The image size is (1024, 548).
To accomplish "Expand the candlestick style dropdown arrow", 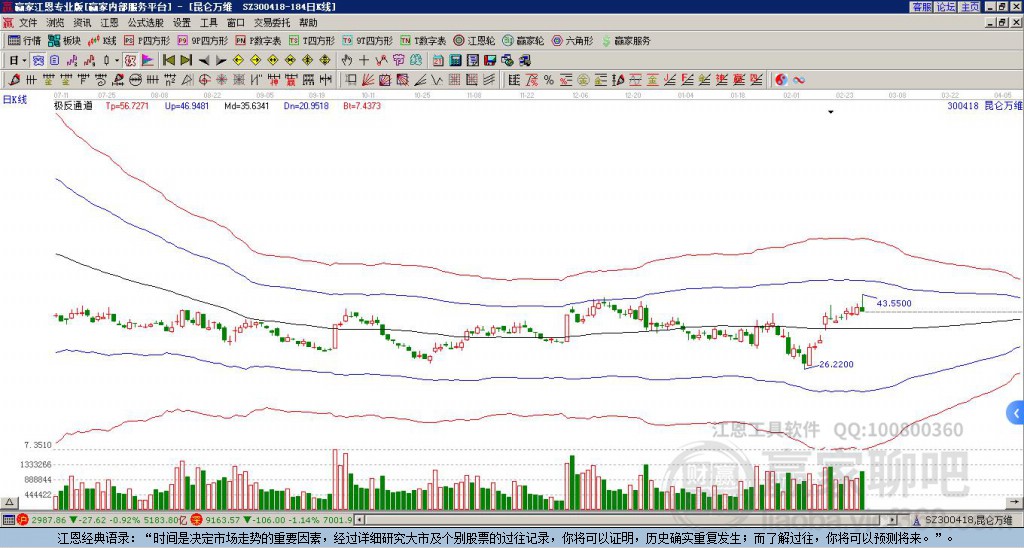I will click(x=116, y=60).
